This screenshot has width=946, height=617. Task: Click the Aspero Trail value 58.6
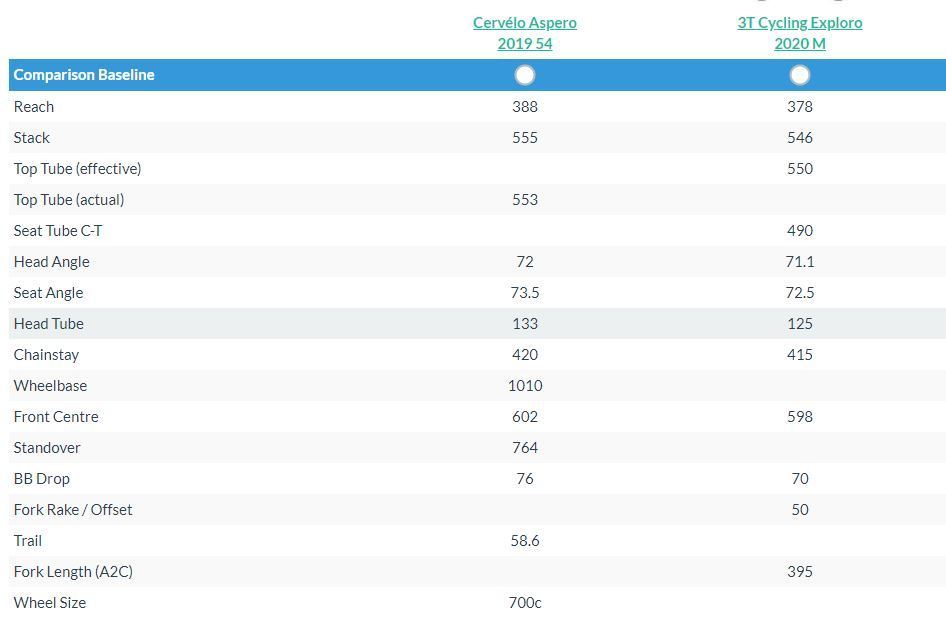click(525, 541)
